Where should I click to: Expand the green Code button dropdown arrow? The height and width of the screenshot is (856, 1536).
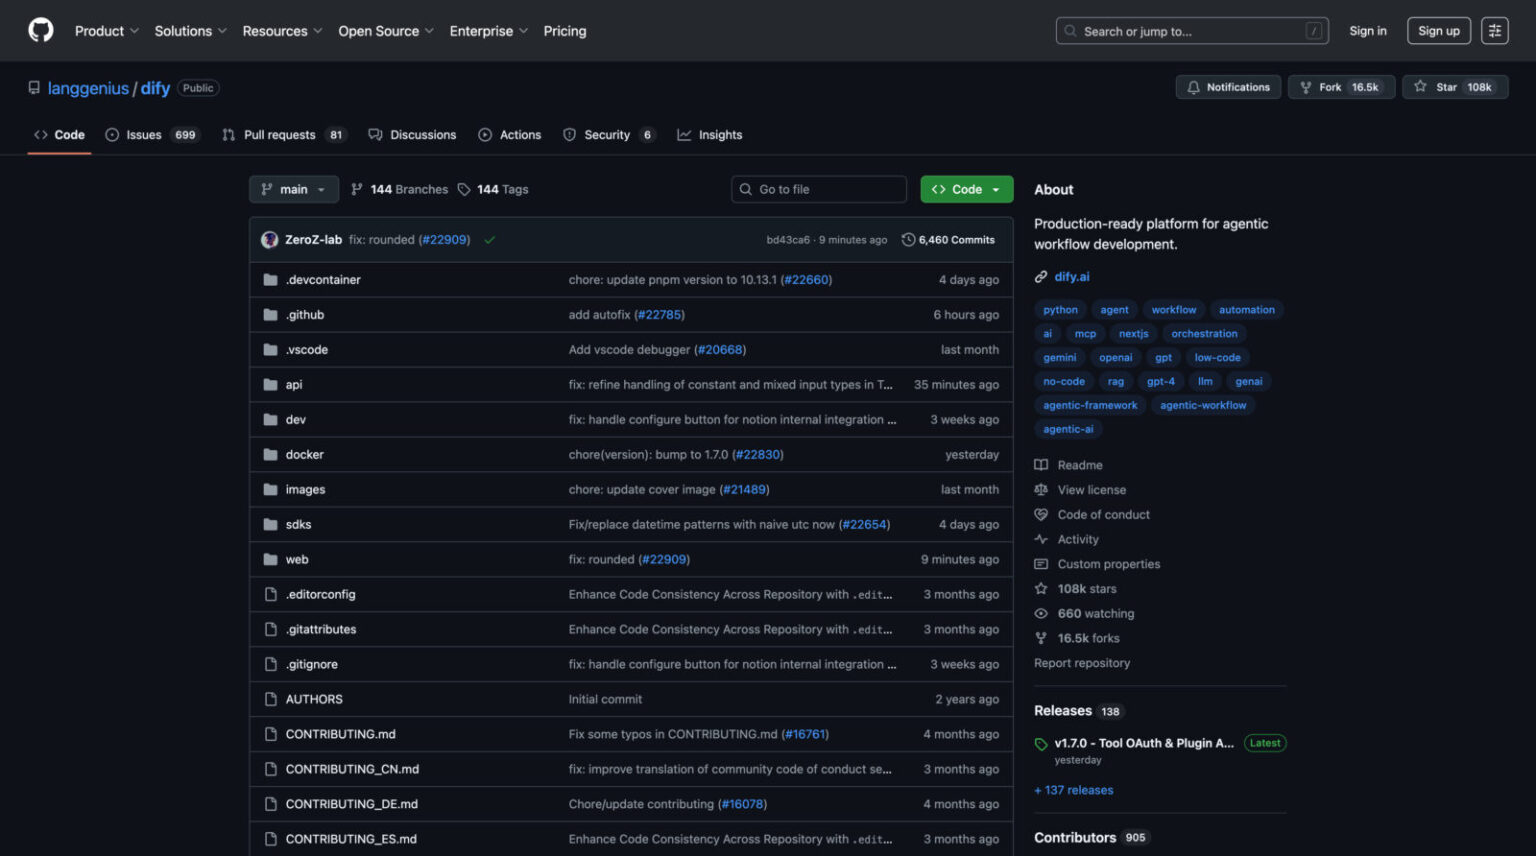tap(996, 189)
